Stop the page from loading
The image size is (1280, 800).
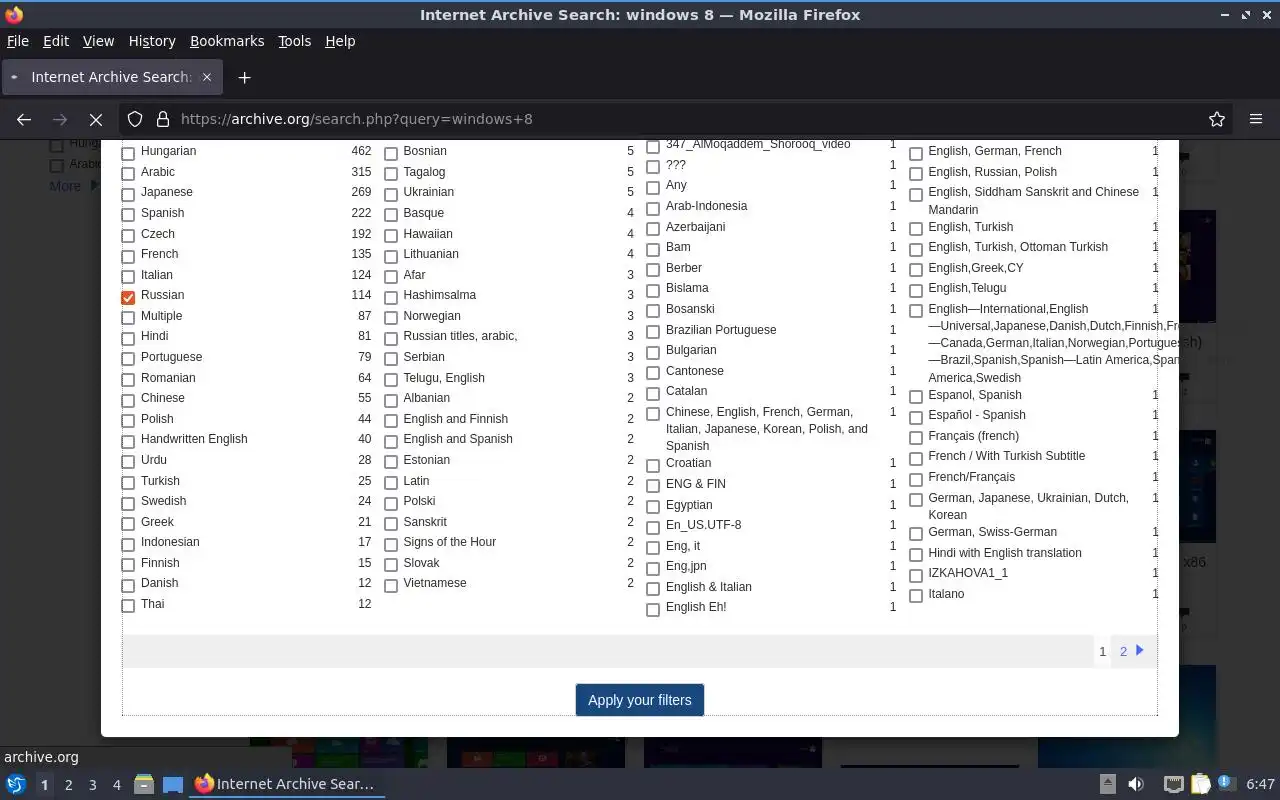tap(96, 119)
